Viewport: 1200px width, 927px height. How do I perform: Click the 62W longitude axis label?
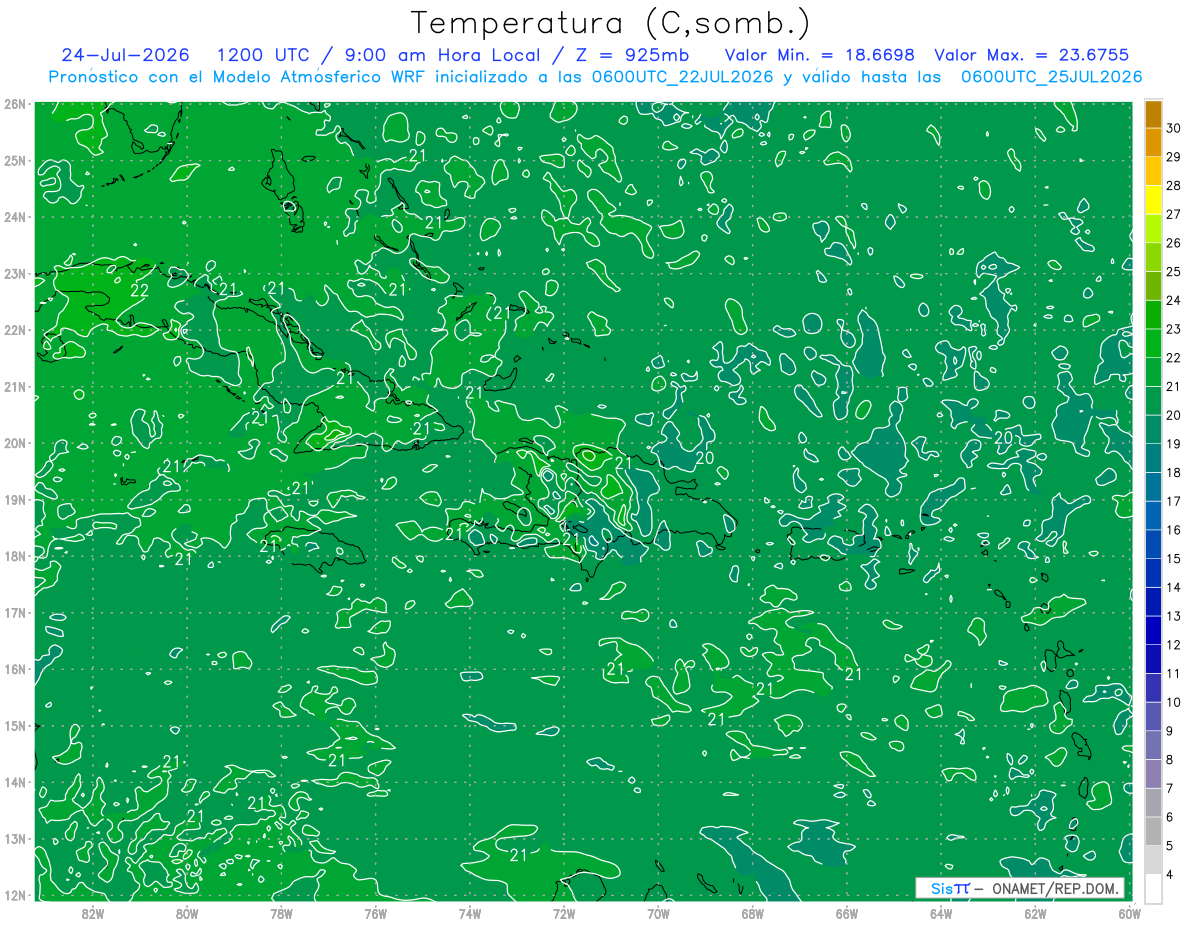click(1035, 912)
